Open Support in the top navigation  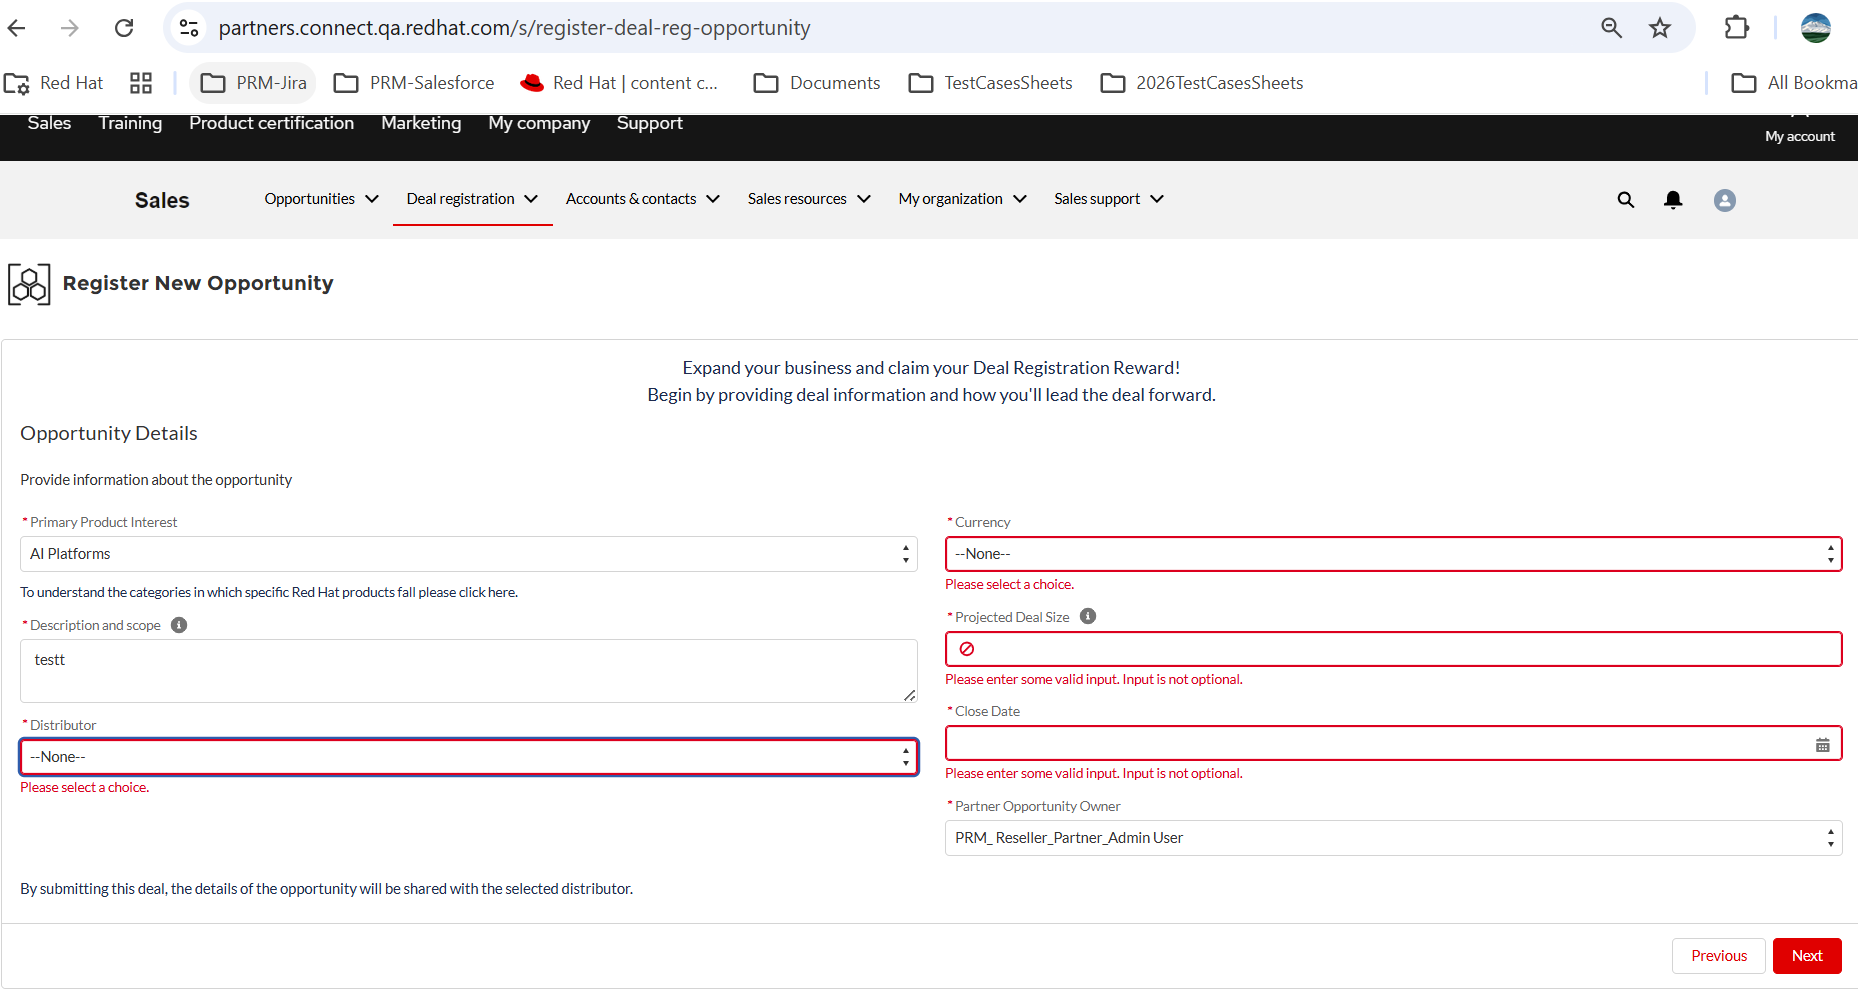649,123
